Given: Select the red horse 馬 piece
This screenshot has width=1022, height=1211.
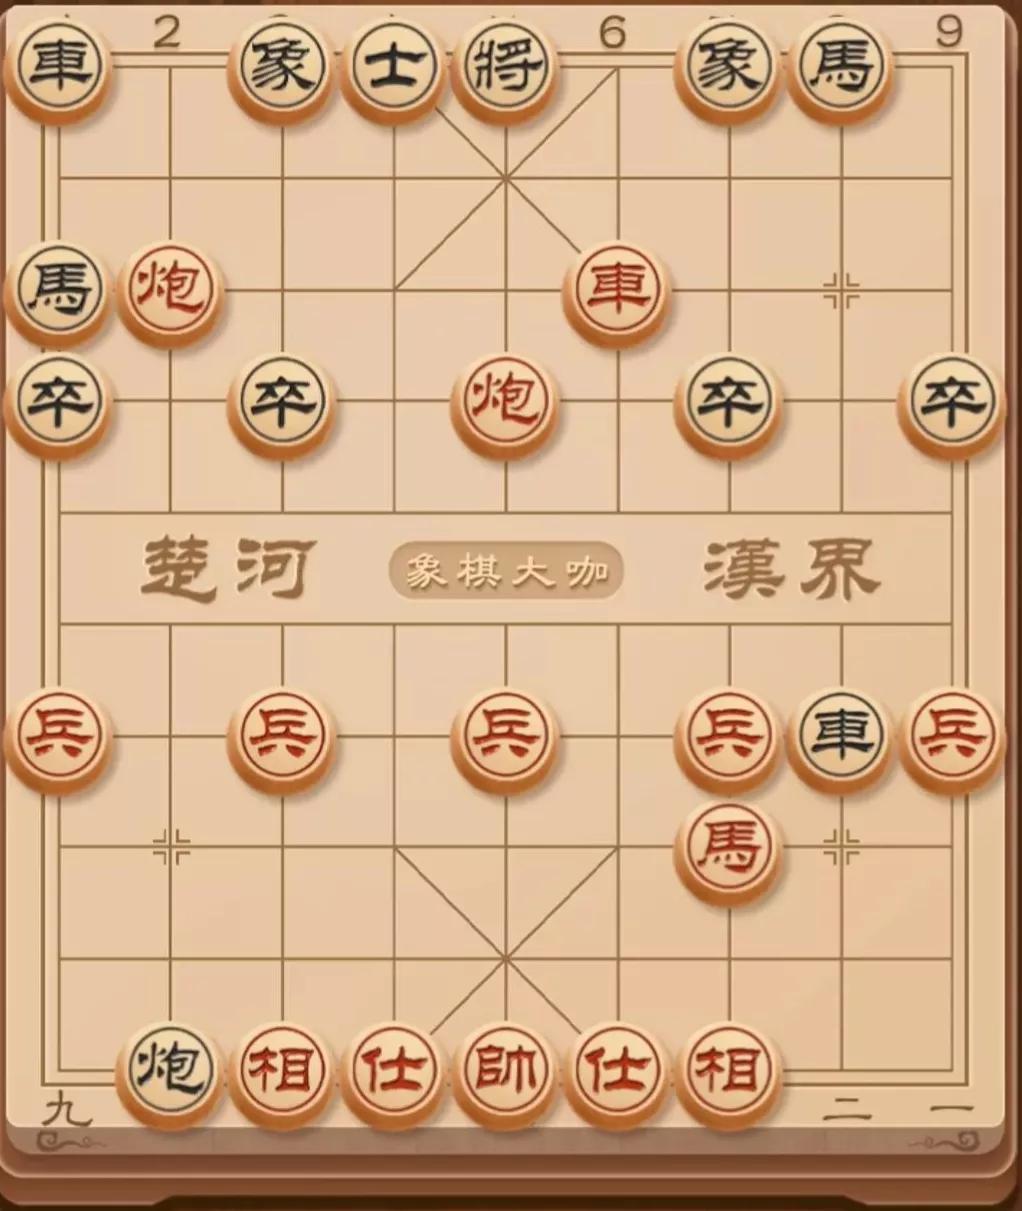Looking at the screenshot, I should click(x=729, y=850).
